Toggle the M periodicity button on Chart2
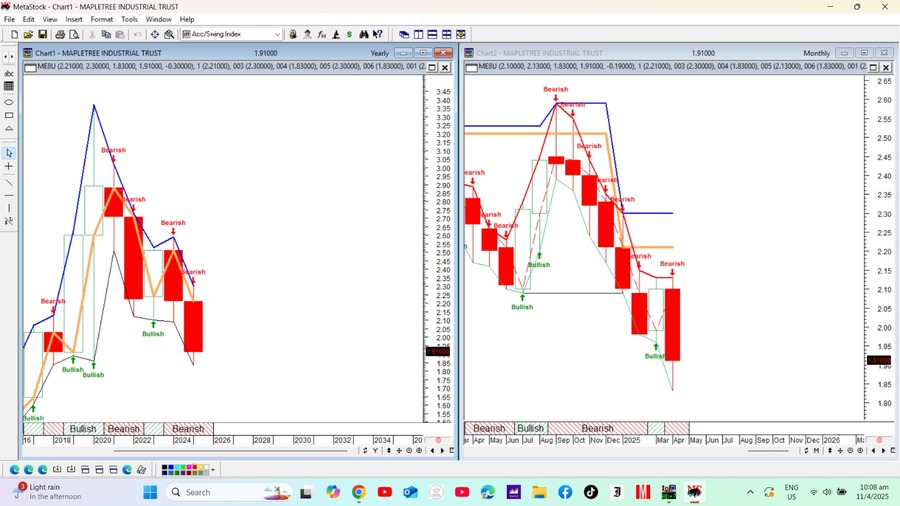 point(817,450)
